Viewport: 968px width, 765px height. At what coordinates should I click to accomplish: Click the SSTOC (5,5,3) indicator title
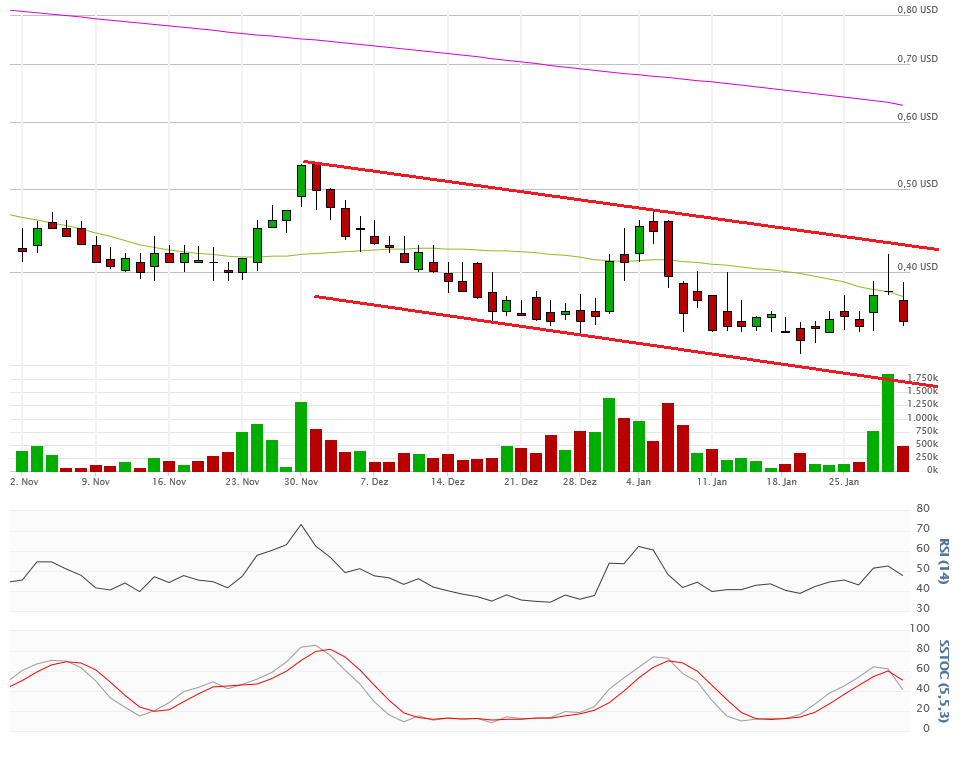click(x=943, y=680)
